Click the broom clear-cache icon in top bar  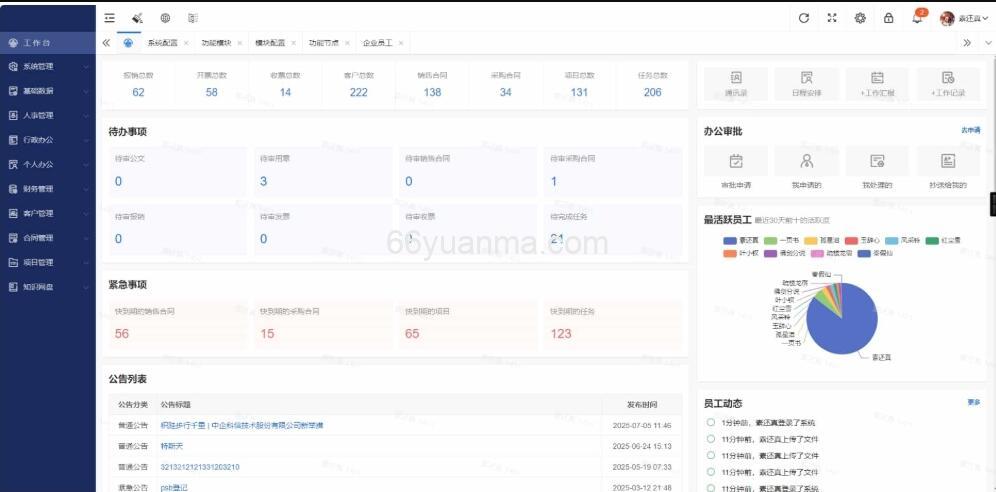pyautogui.click(x=137, y=18)
